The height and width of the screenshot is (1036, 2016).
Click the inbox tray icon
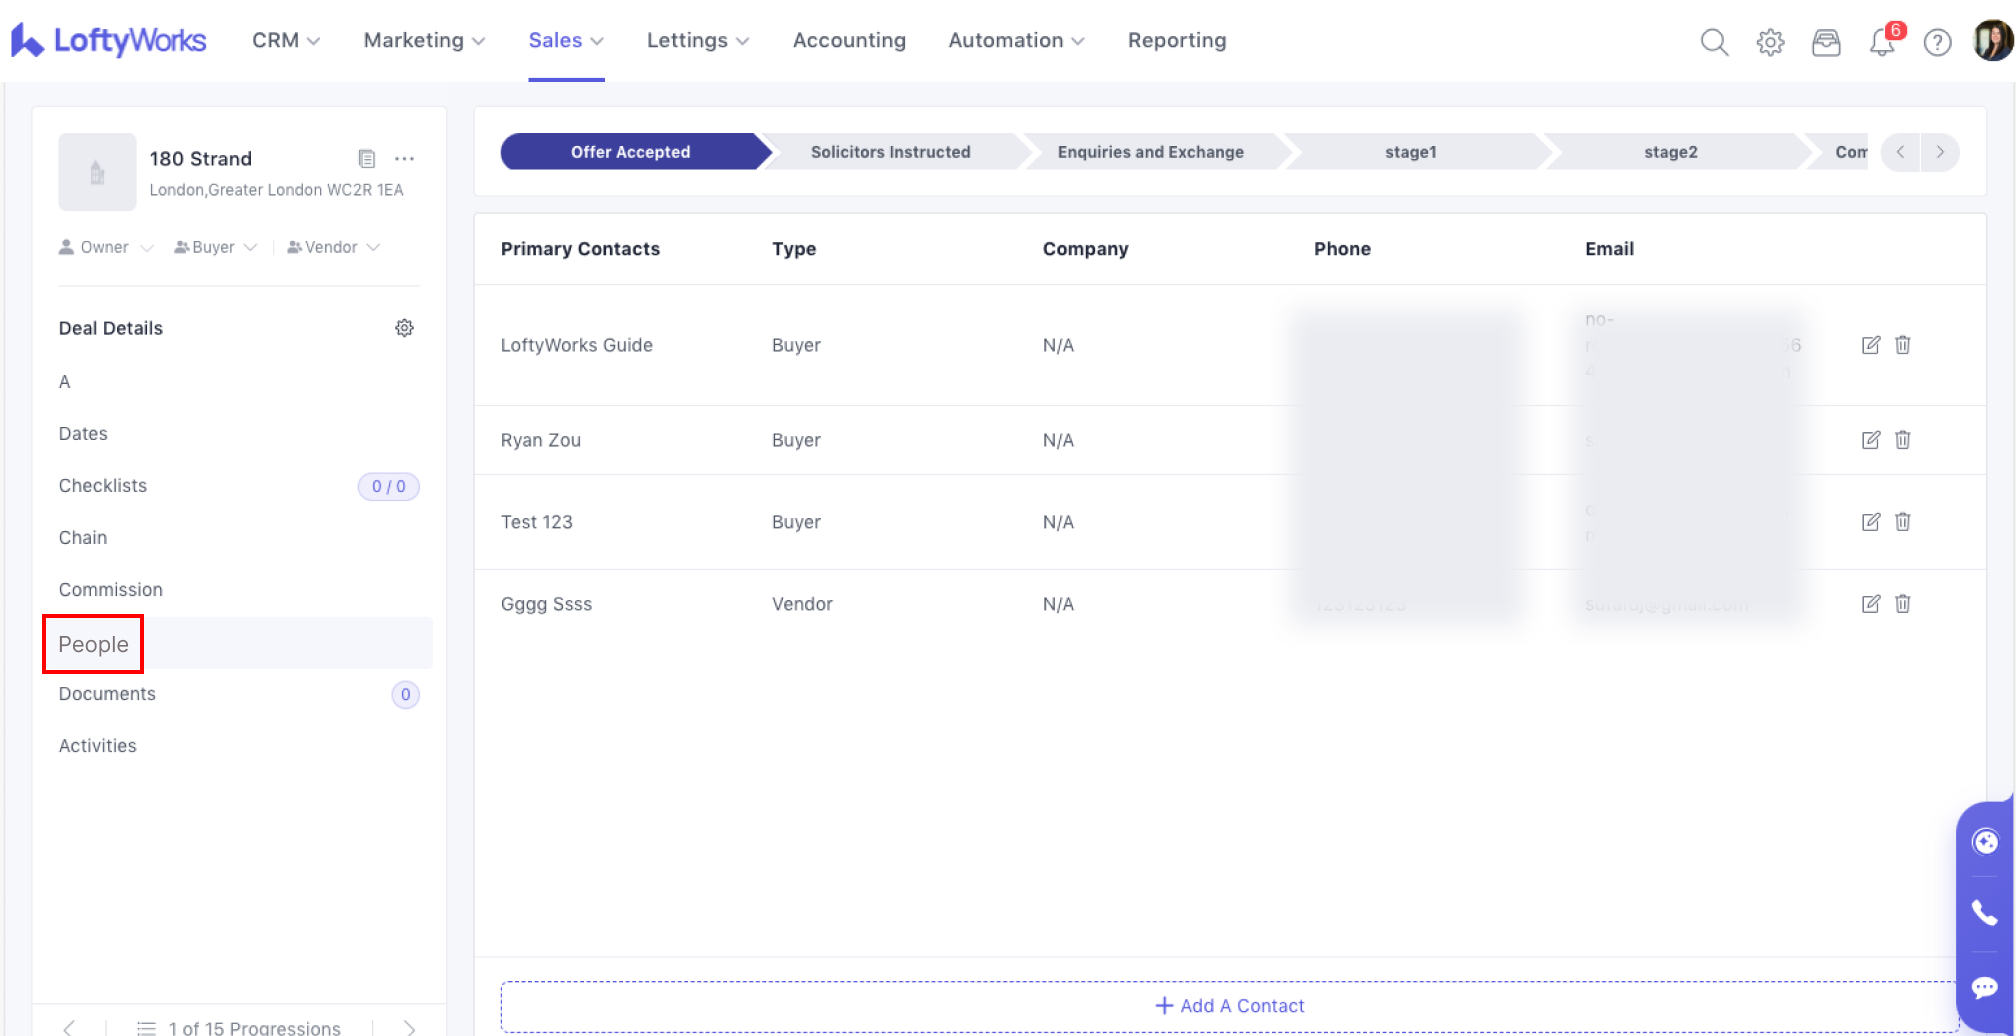1826,42
